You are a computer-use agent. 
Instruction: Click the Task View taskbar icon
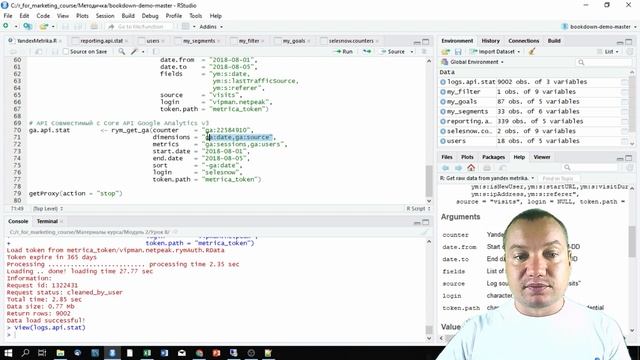tap(42, 353)
